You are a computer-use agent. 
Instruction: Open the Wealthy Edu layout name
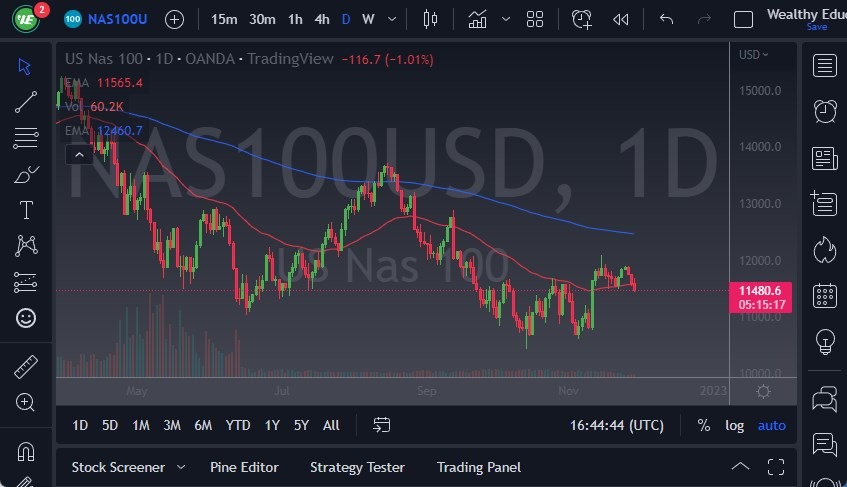pyautogui.click(x=806, y=13)
